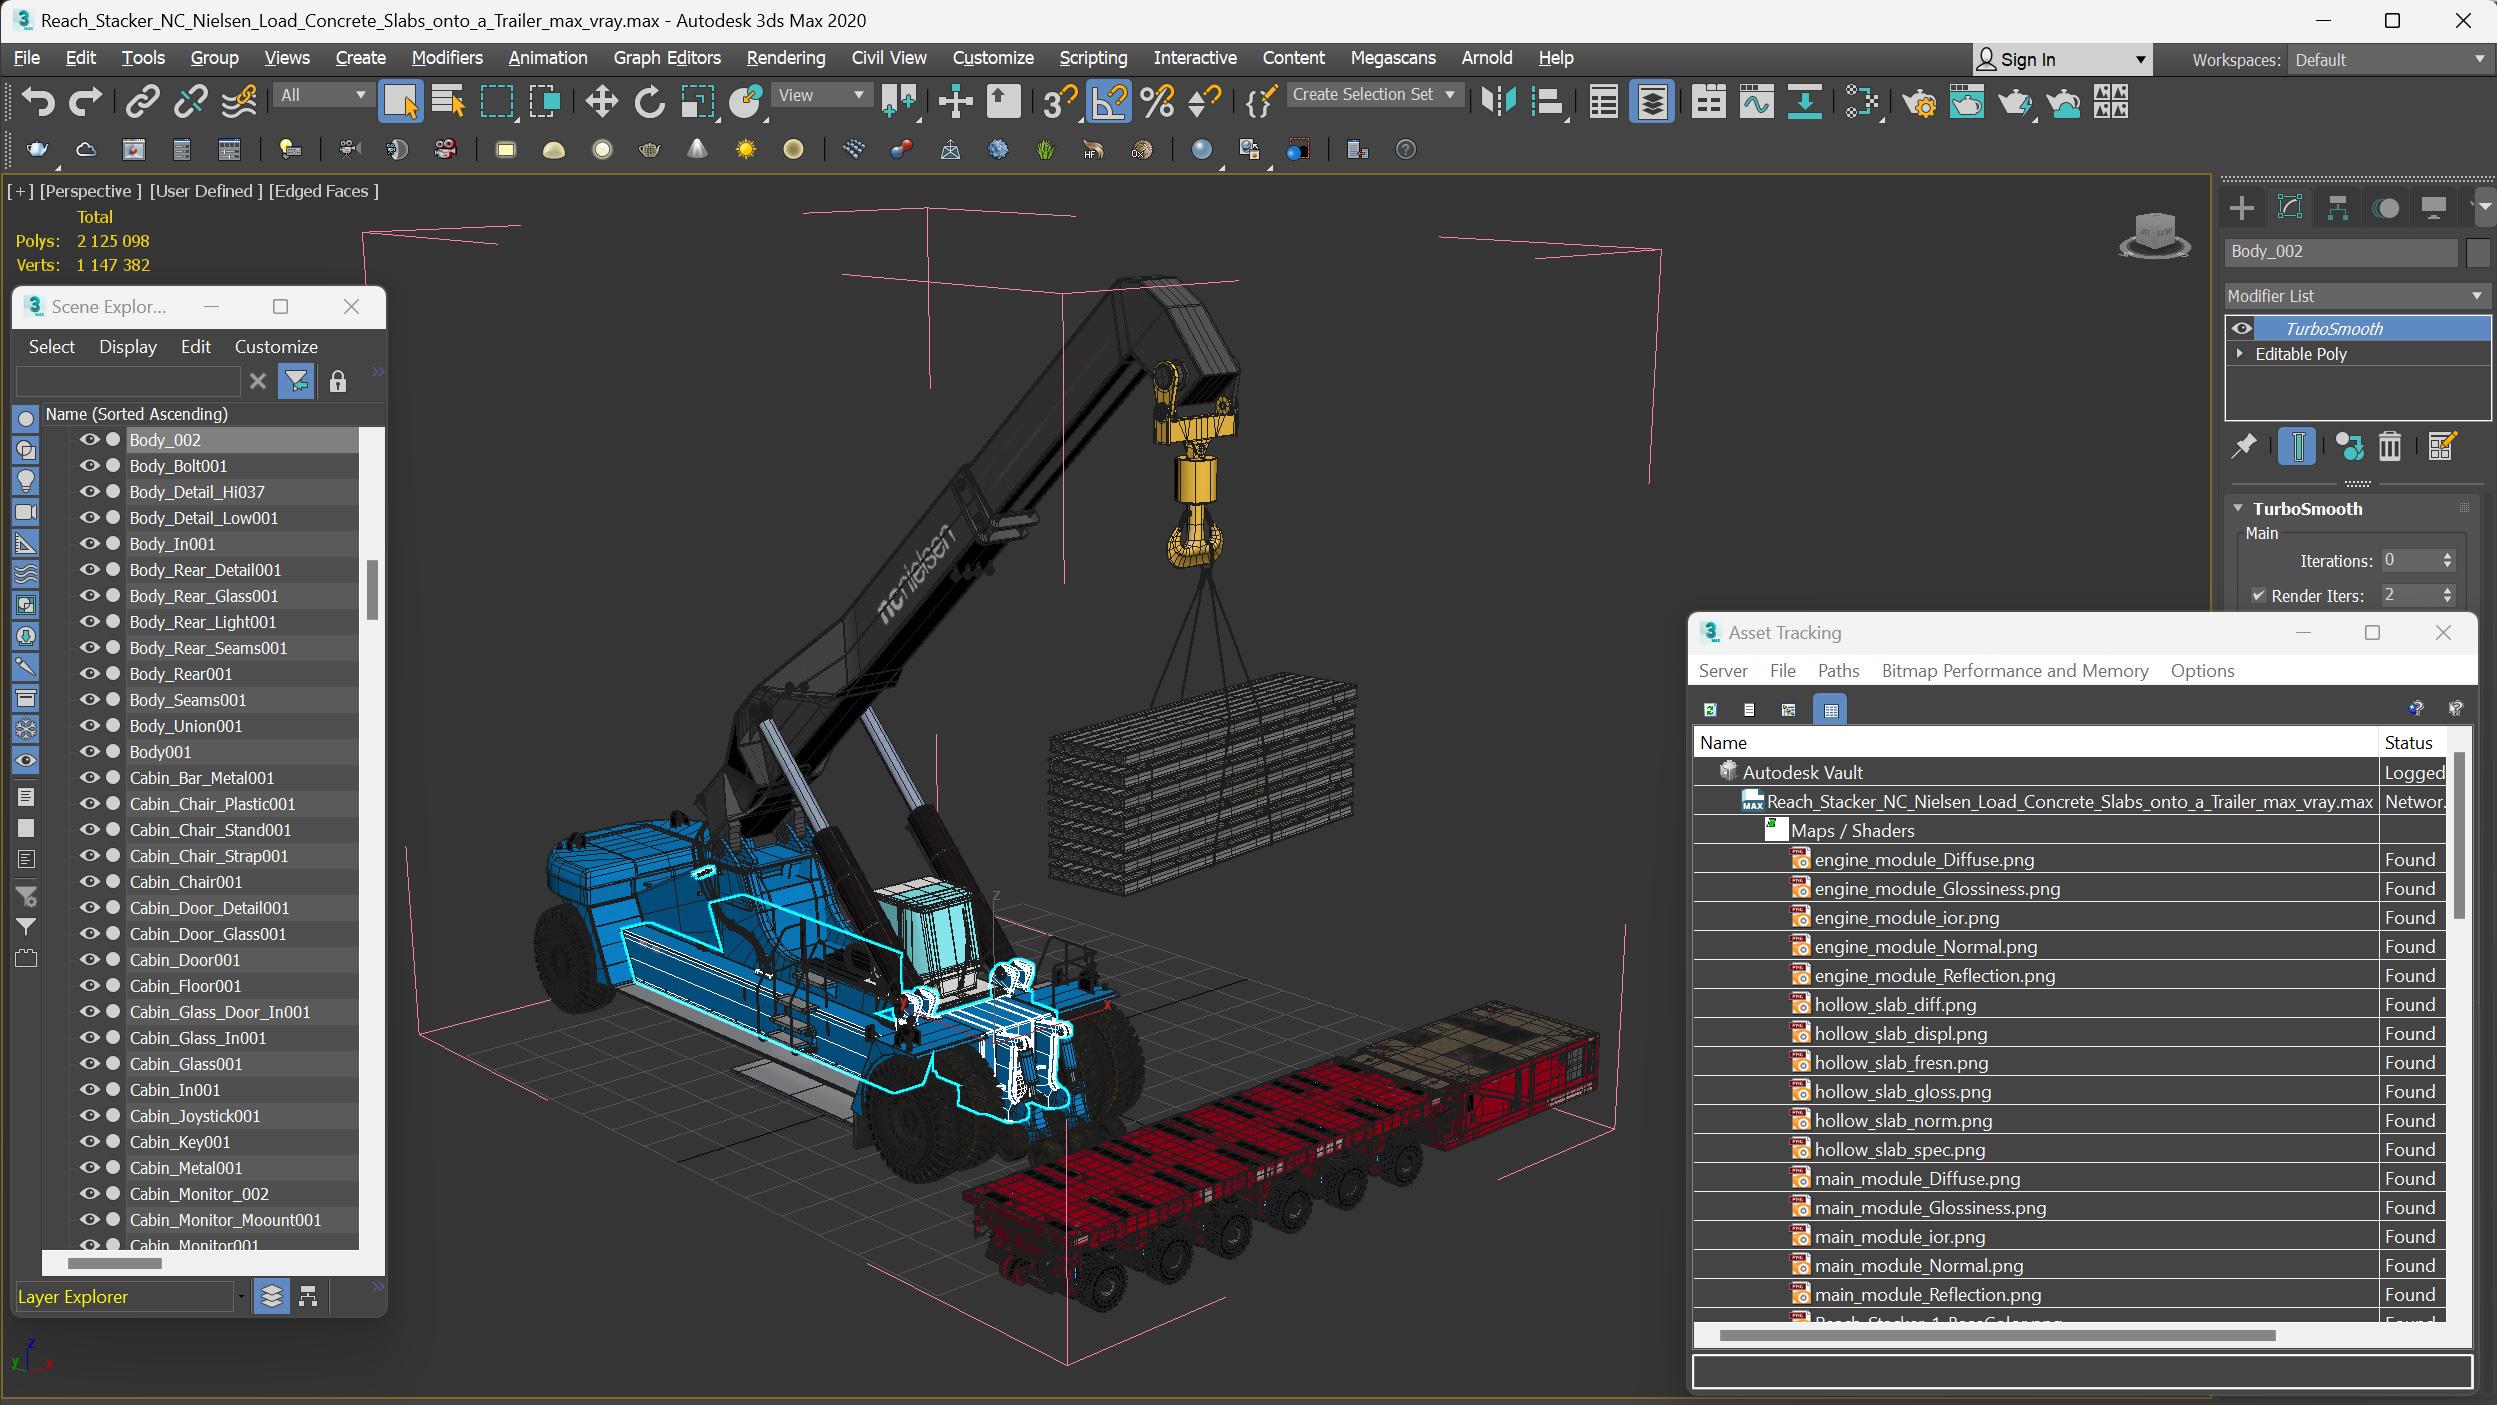Viewport: 2497px width, 1405px height.
Task: Toggle visibility of Cabin_Chair001
Action: tap(89, 881)
